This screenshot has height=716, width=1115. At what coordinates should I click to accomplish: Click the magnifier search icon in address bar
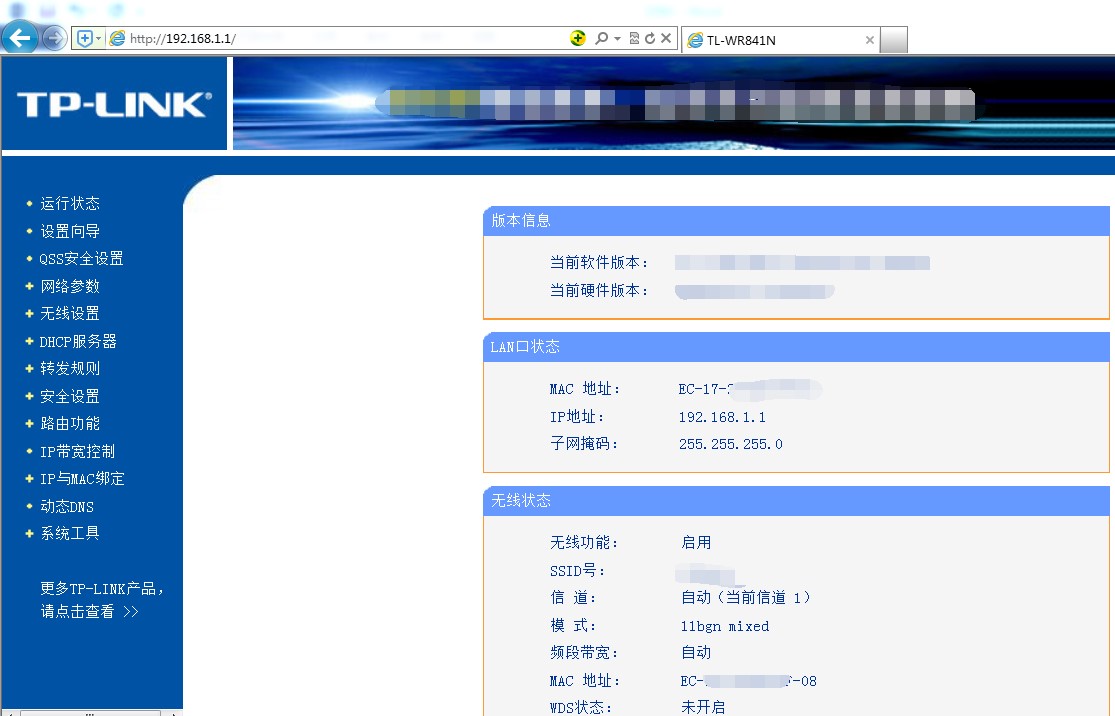[x=601, y=38]
